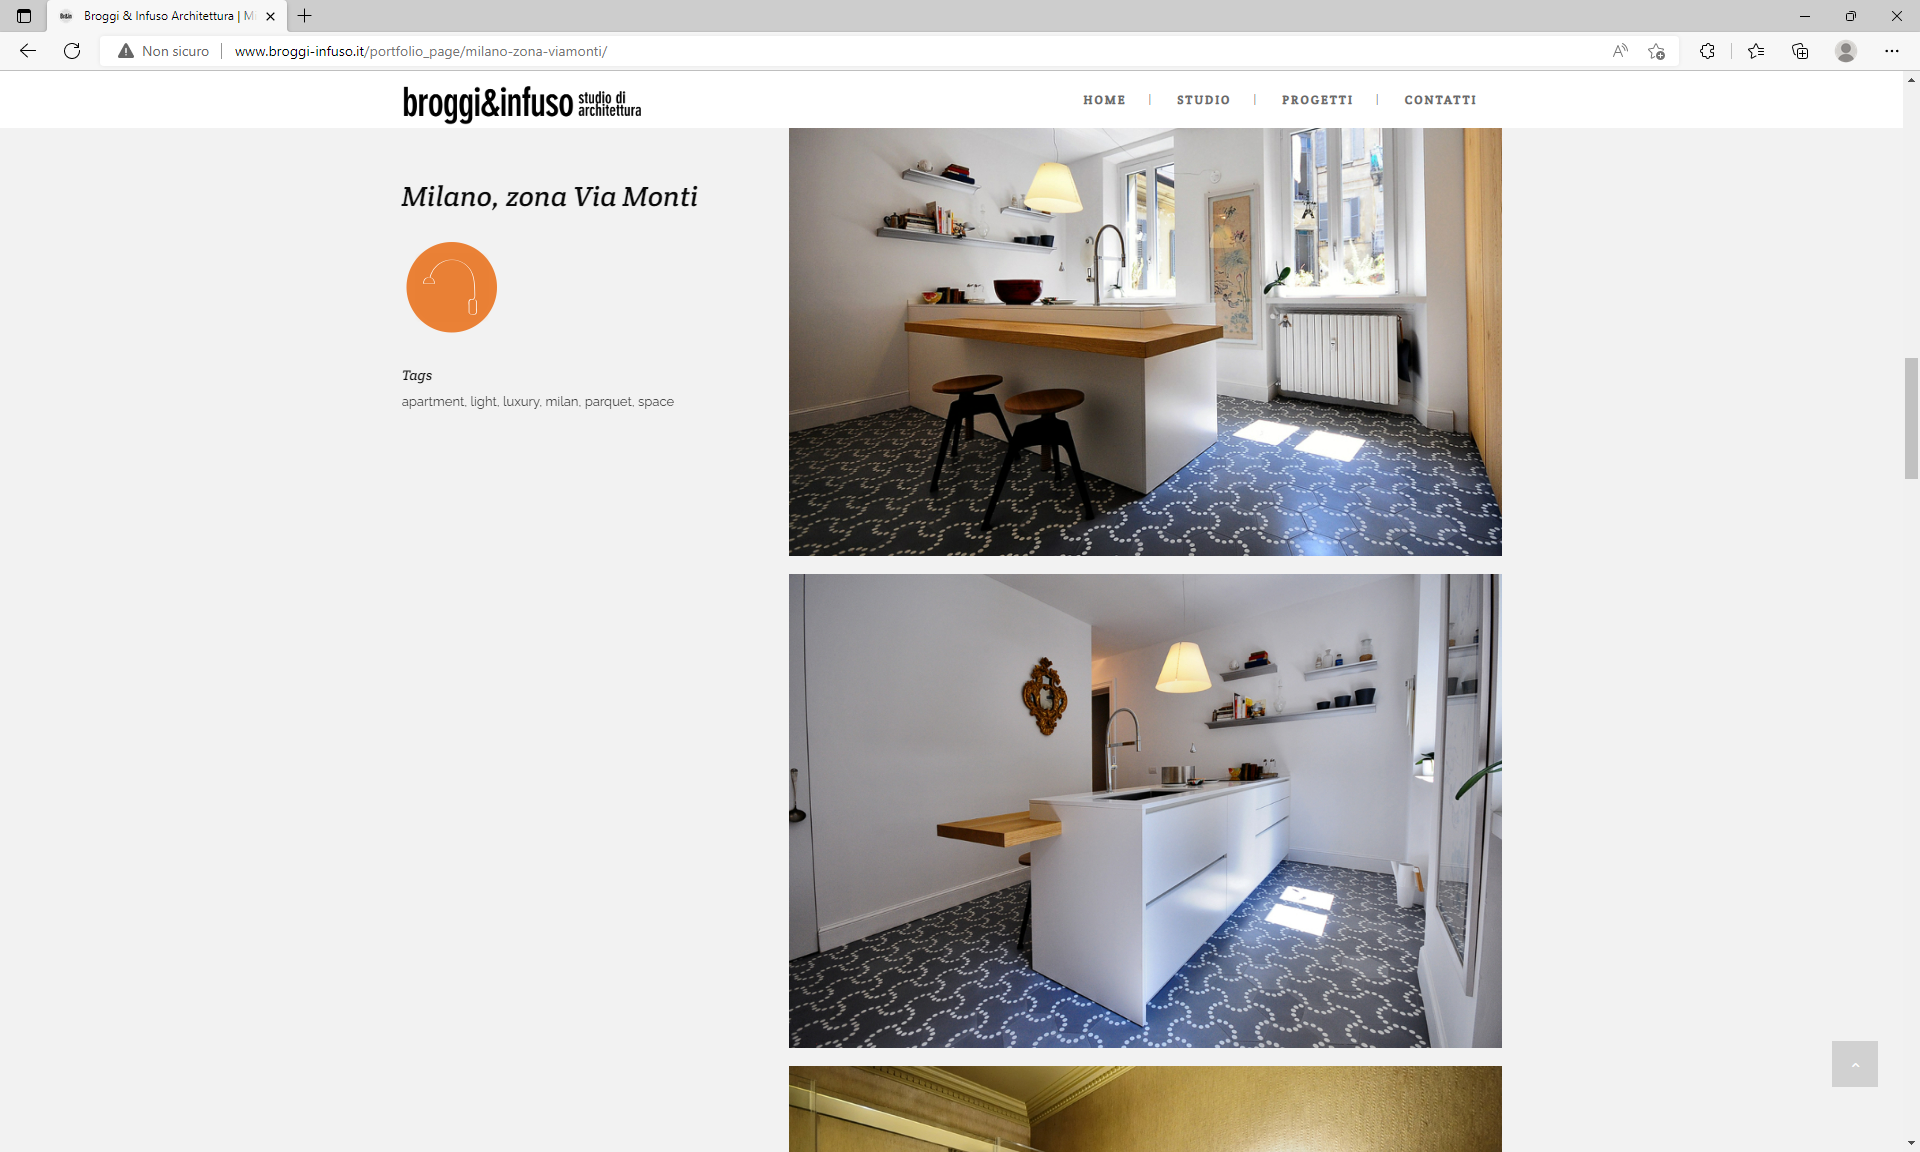This screenshot has width=1920, height=1152.
Task: Add page to favorites star icon
Action: point(1657,51)
